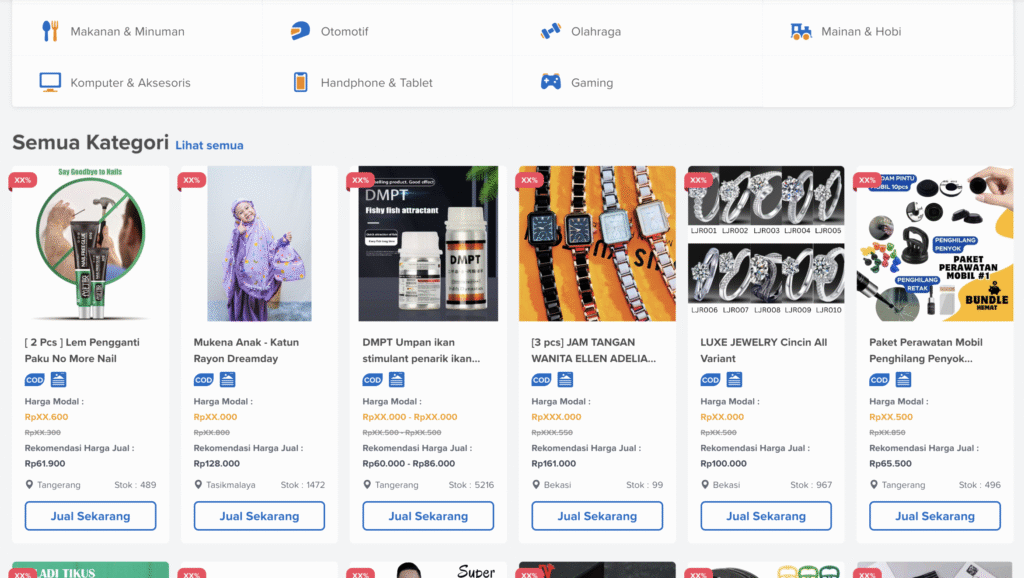Open the Gaming category
This screenshot has height=578, width=1024.
(x=591, y=83)
